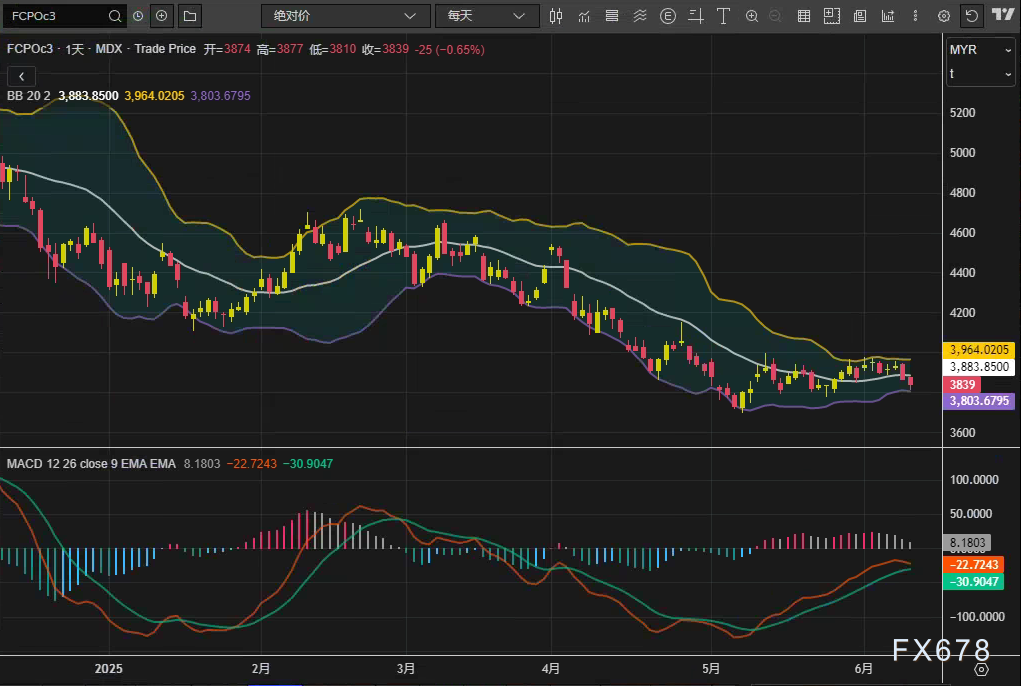Open the MYR currency dropdown
Viewport: 1021px width, 686px height.
click(981, 49)
